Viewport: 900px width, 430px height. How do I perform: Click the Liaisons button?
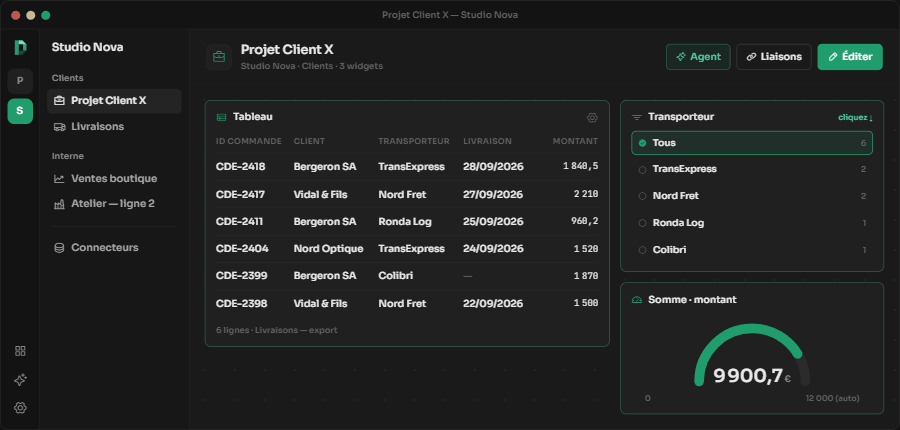pyautogui.click(x=774, y=57)
